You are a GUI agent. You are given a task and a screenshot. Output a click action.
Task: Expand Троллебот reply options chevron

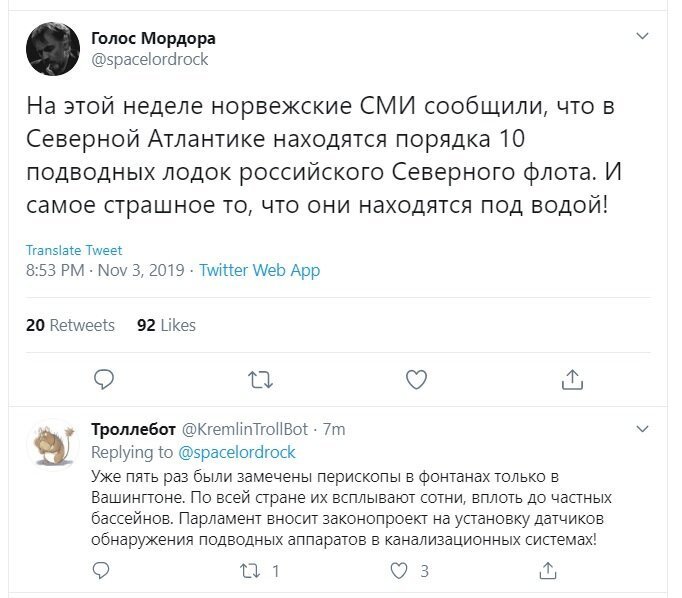(642, 429)
